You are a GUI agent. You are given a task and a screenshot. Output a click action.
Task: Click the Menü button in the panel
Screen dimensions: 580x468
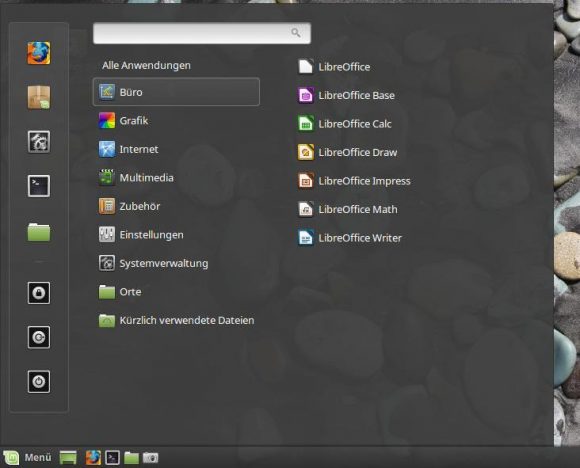tap(27, 458)
